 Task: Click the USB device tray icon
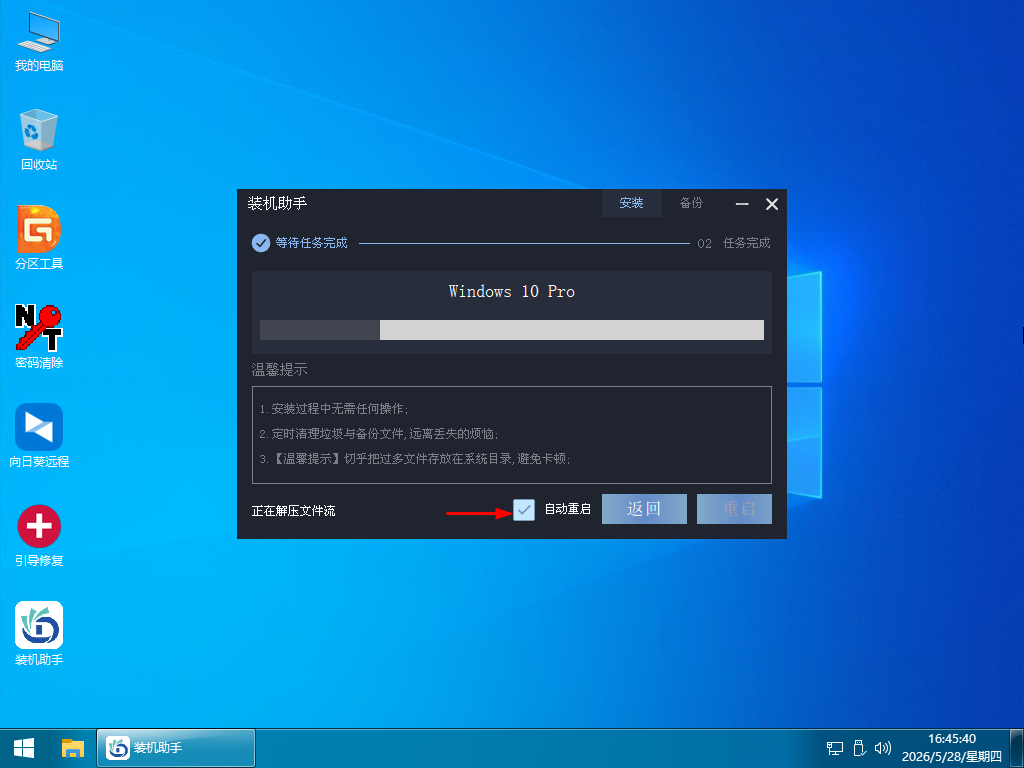pyautogui.click(x=859, y=748)
